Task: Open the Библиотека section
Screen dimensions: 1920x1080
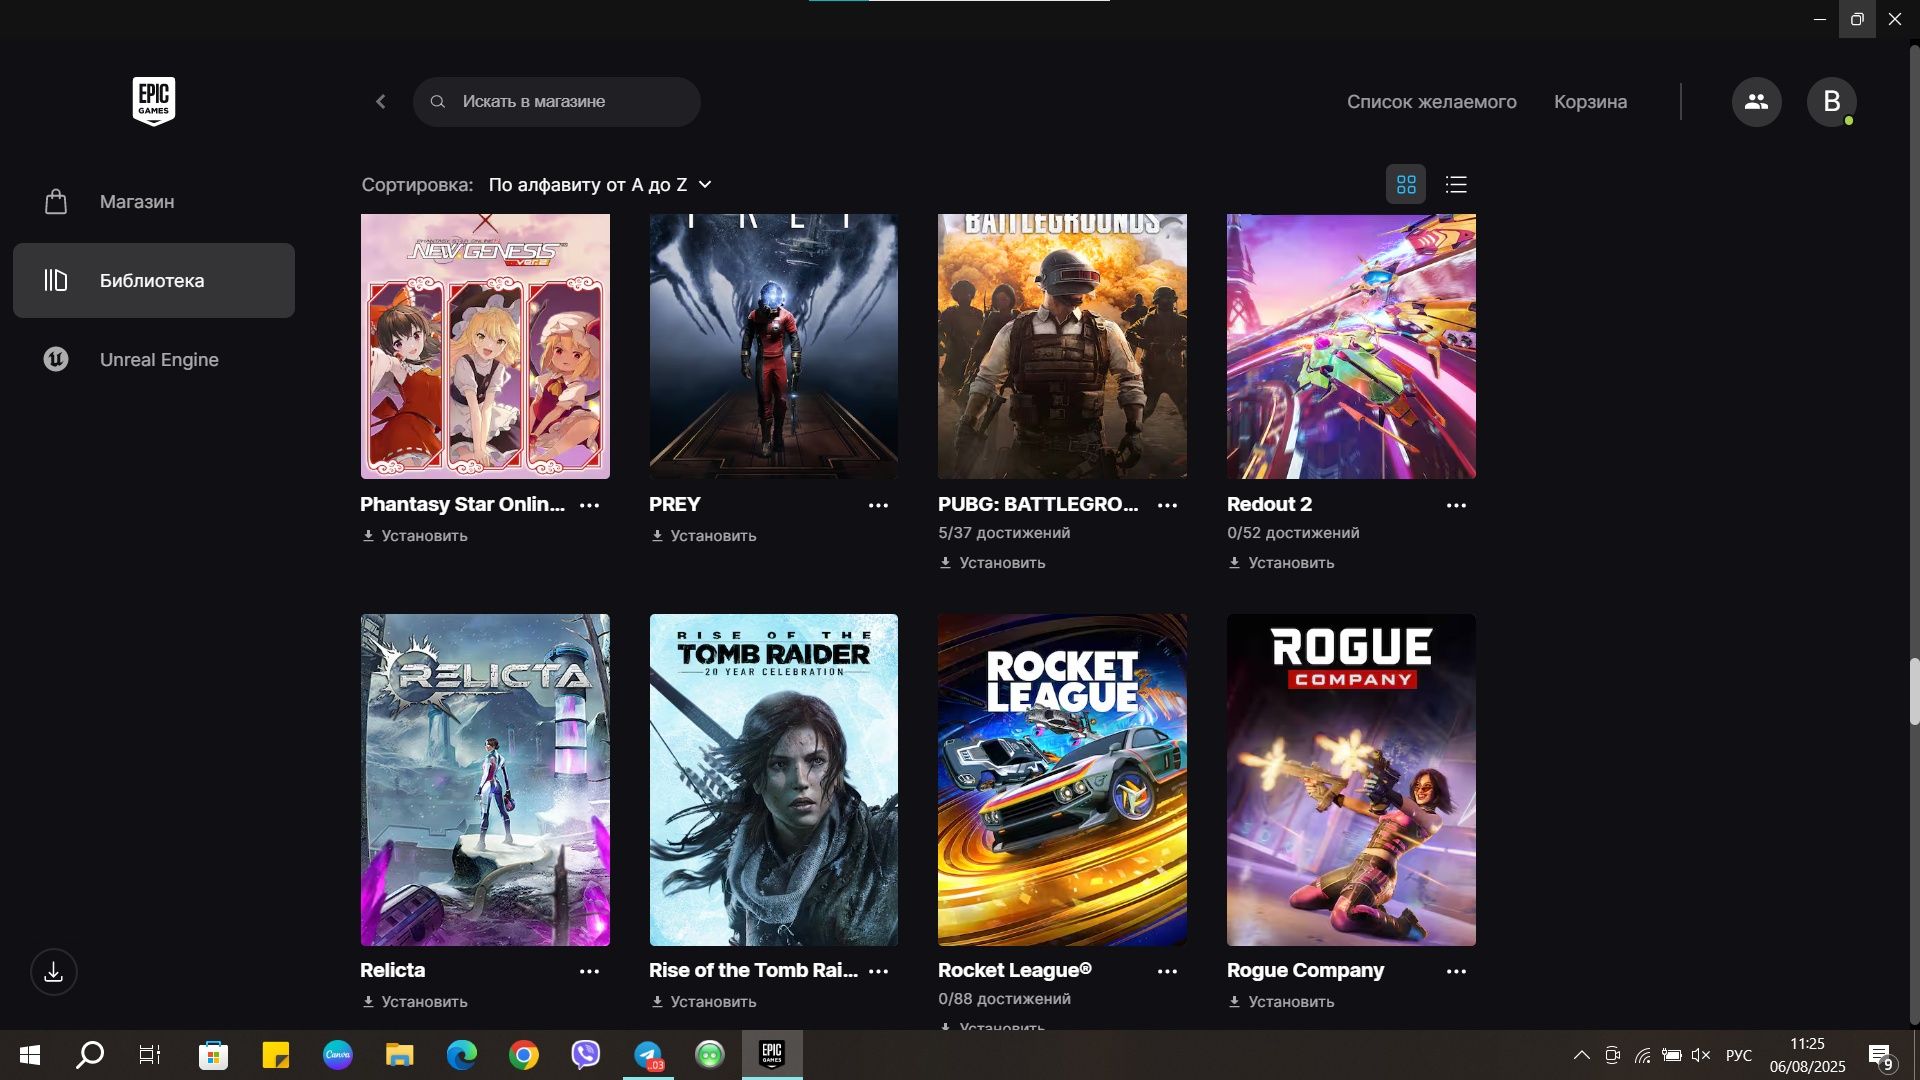Action: (154, 281)
